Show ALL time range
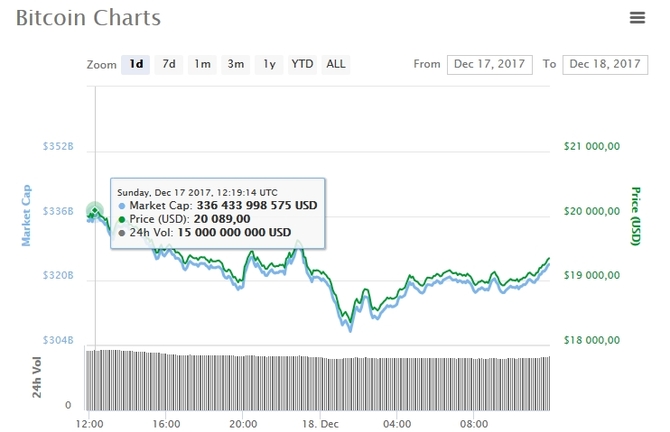The width and height of the screenshot is (670, 432). 336,65
